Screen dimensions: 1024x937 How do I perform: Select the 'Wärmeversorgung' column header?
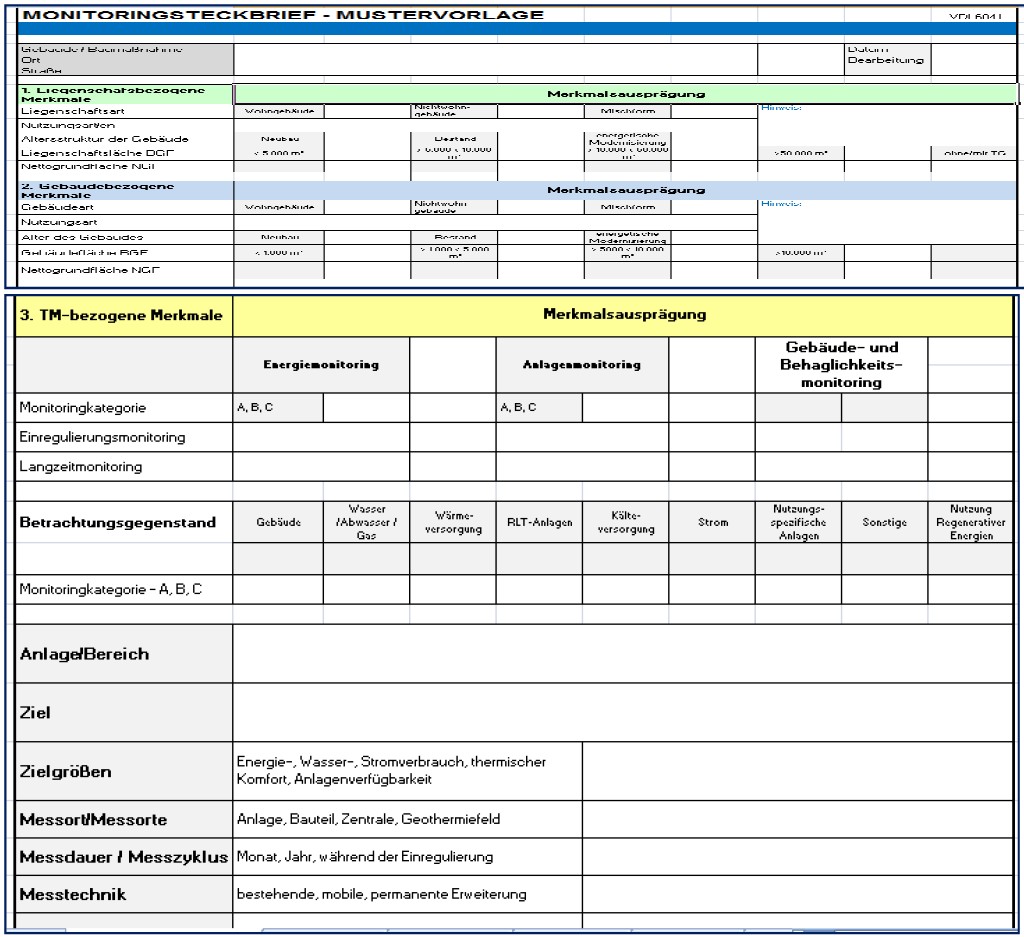pos(452,521)
